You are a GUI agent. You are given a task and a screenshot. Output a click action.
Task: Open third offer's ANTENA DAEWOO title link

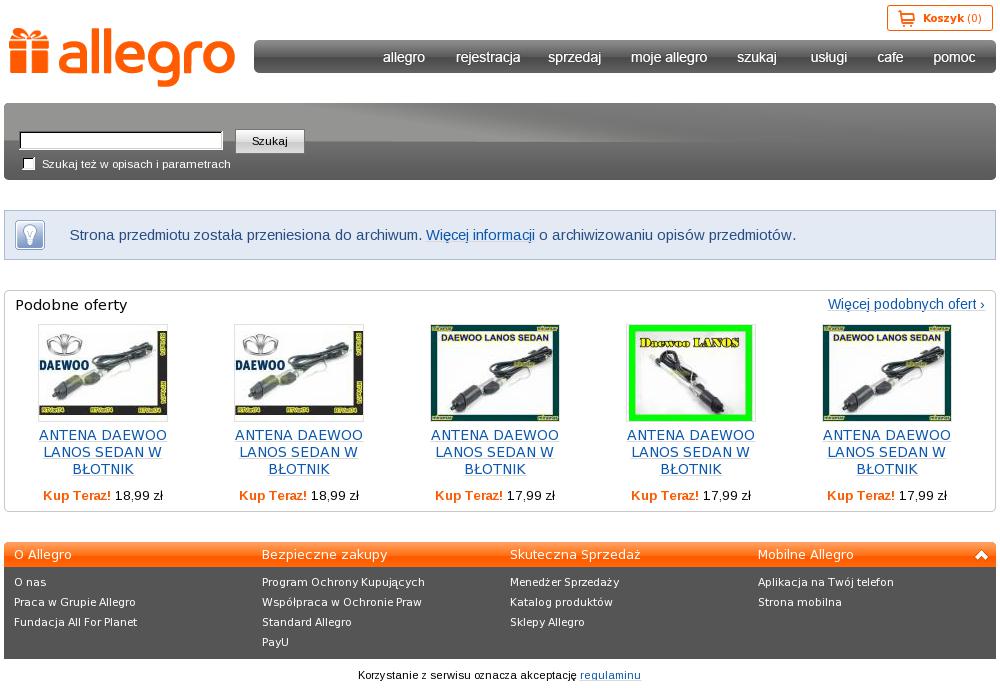495,452
